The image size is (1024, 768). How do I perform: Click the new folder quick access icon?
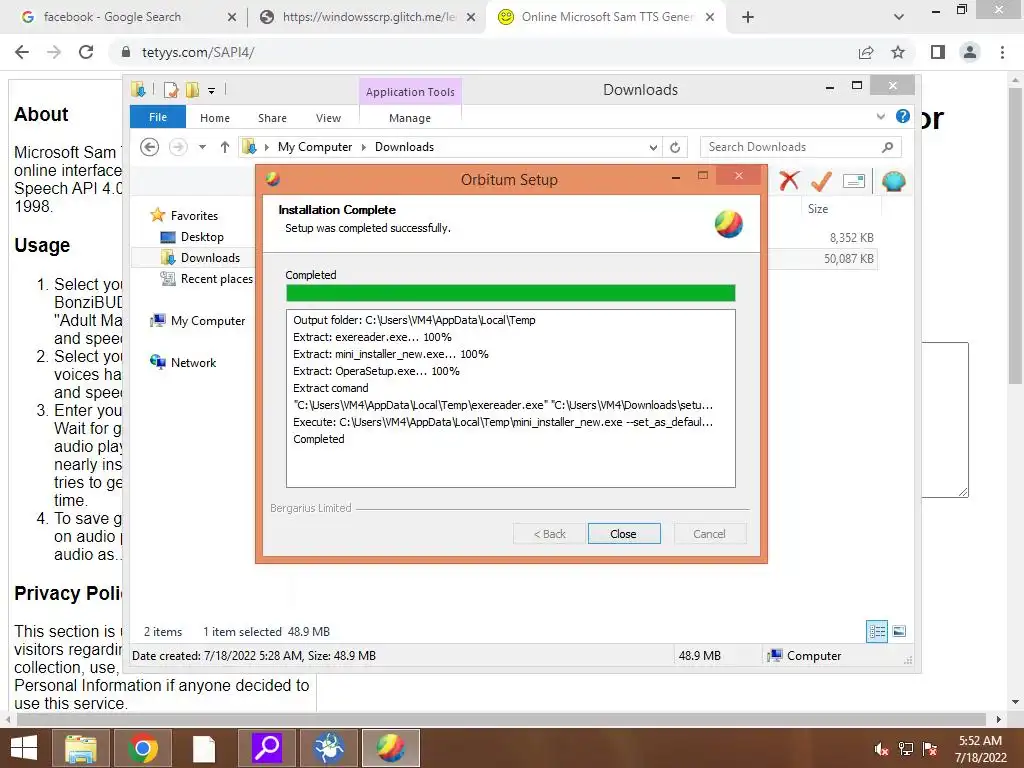tap(192, 89)
